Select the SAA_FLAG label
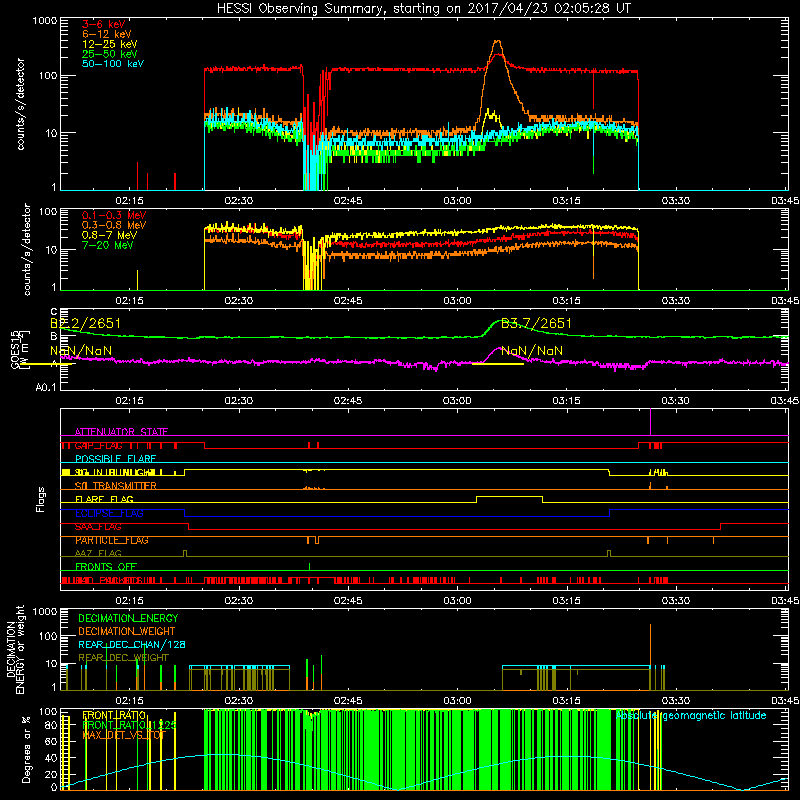The height and width of the screenshot is (800, 800). point(98,526)
